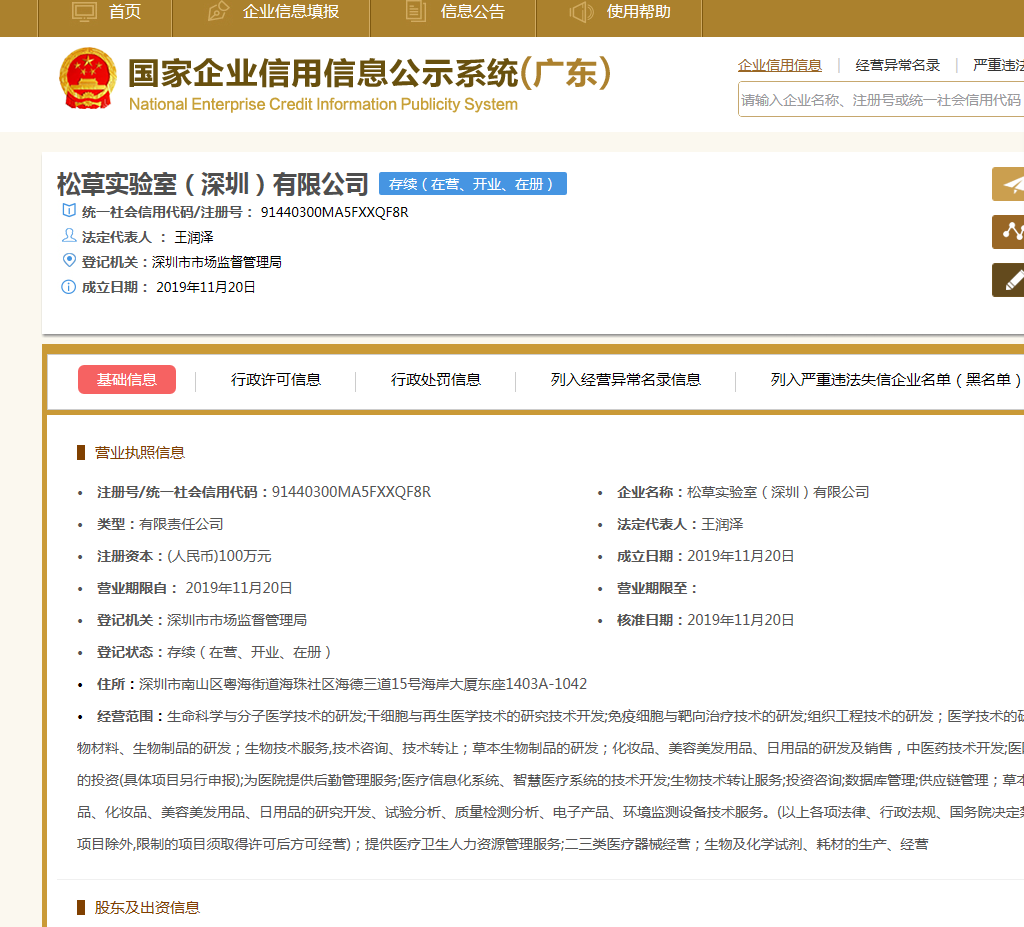Click the person icon beside 法定代表人
This screenshot has height=927, width=1024.
(69, 235)
